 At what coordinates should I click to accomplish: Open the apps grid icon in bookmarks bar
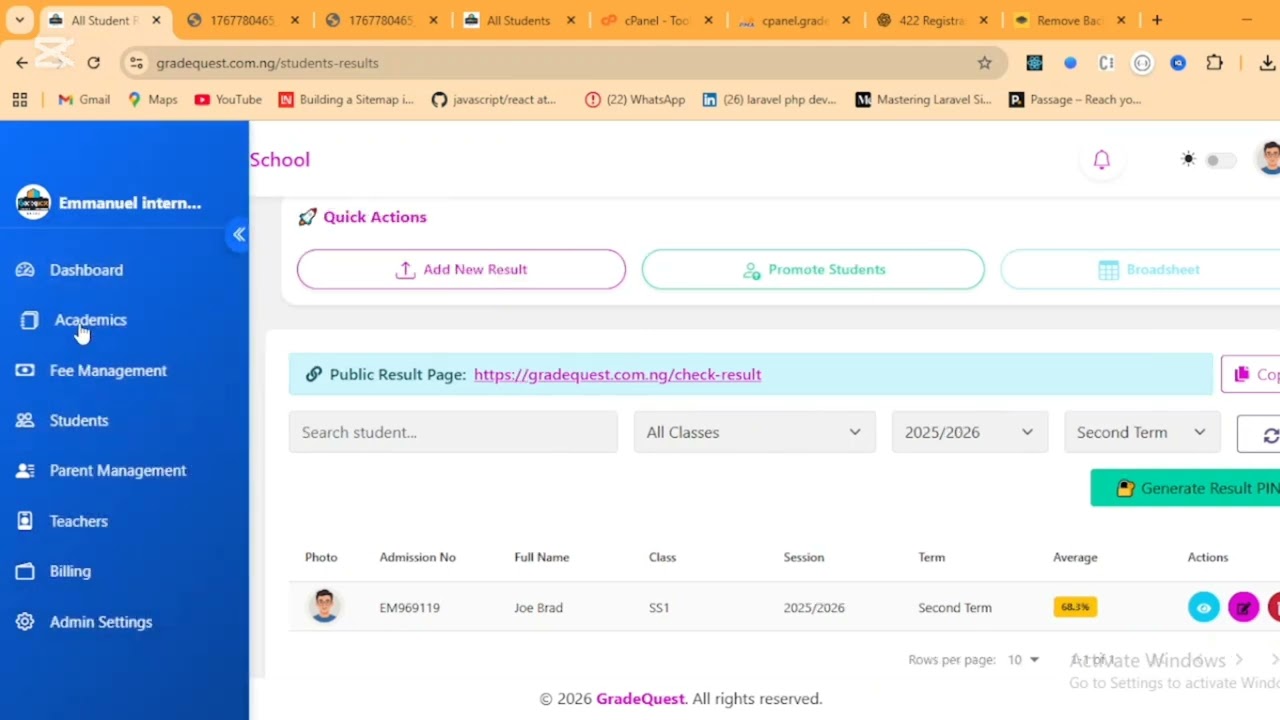click(19, 99)
